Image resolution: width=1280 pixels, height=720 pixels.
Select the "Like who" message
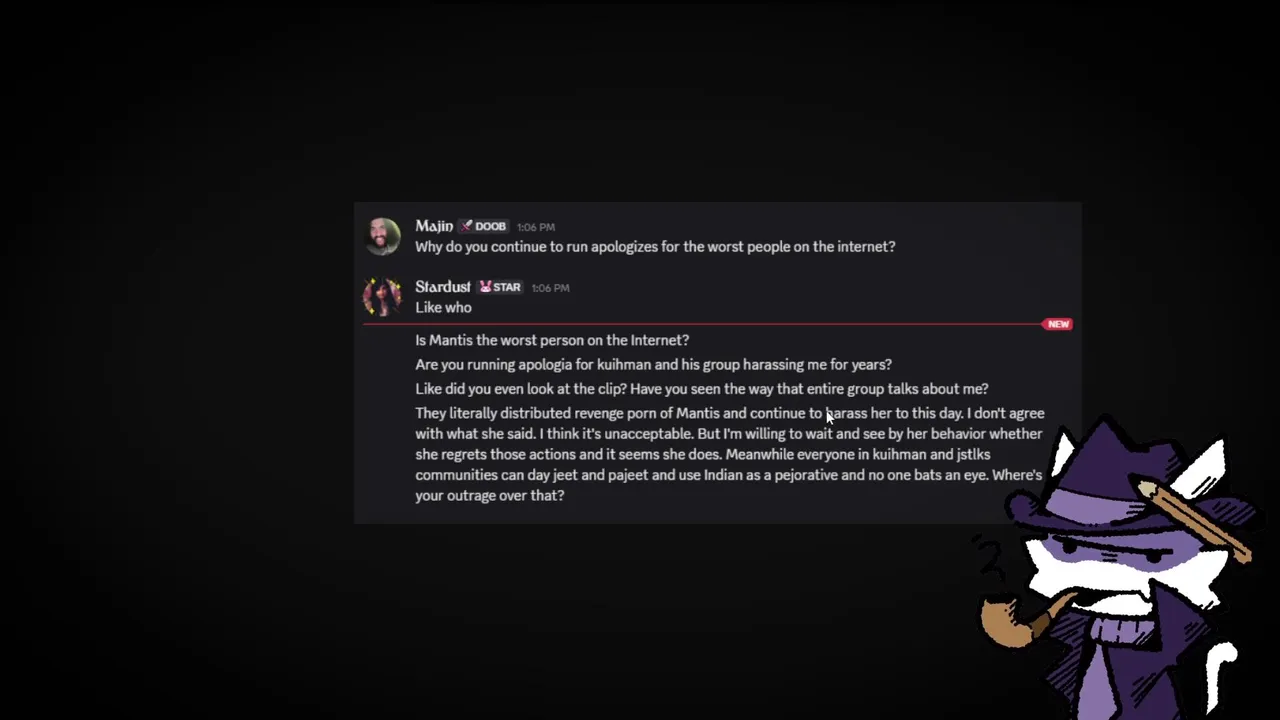point(443,308)
